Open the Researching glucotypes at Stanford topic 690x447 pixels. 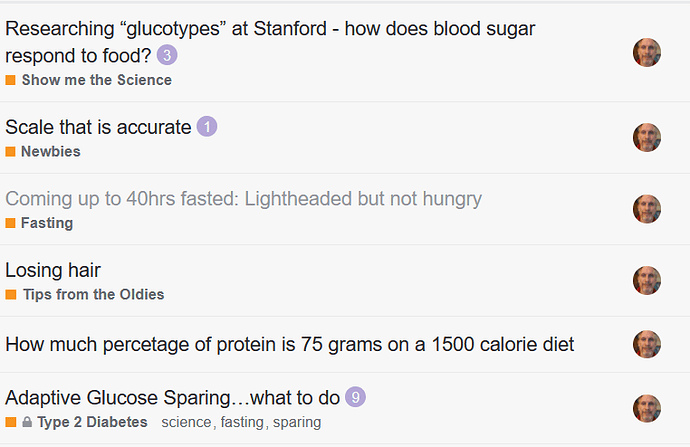pos(270,42)
